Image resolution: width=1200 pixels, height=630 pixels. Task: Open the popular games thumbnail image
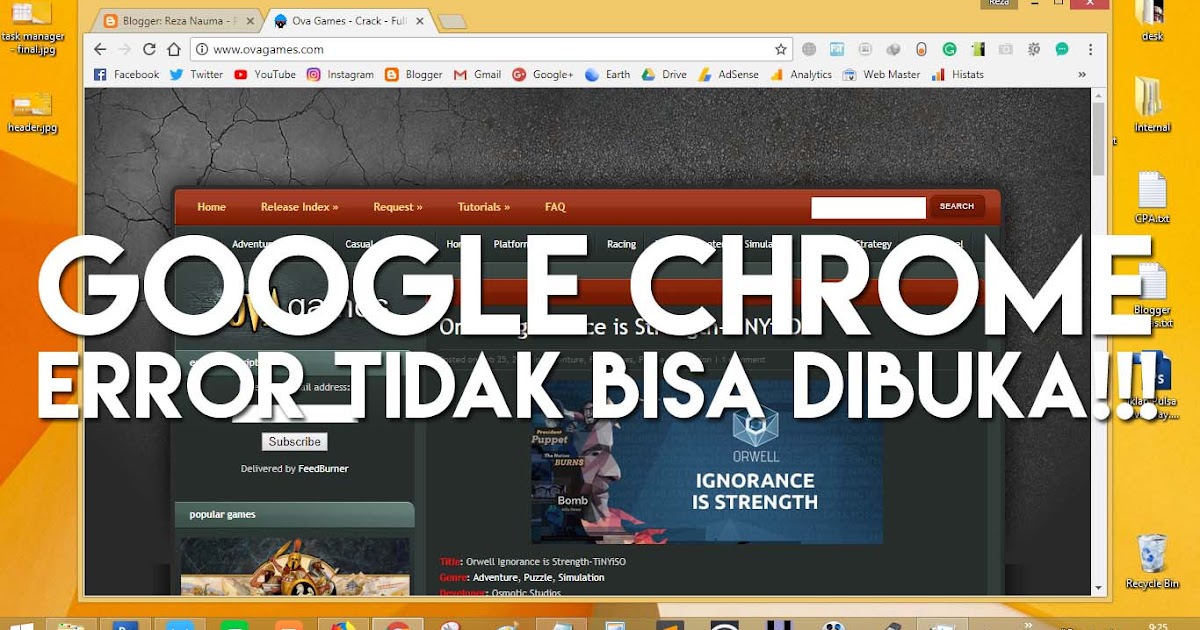point(295,566)
